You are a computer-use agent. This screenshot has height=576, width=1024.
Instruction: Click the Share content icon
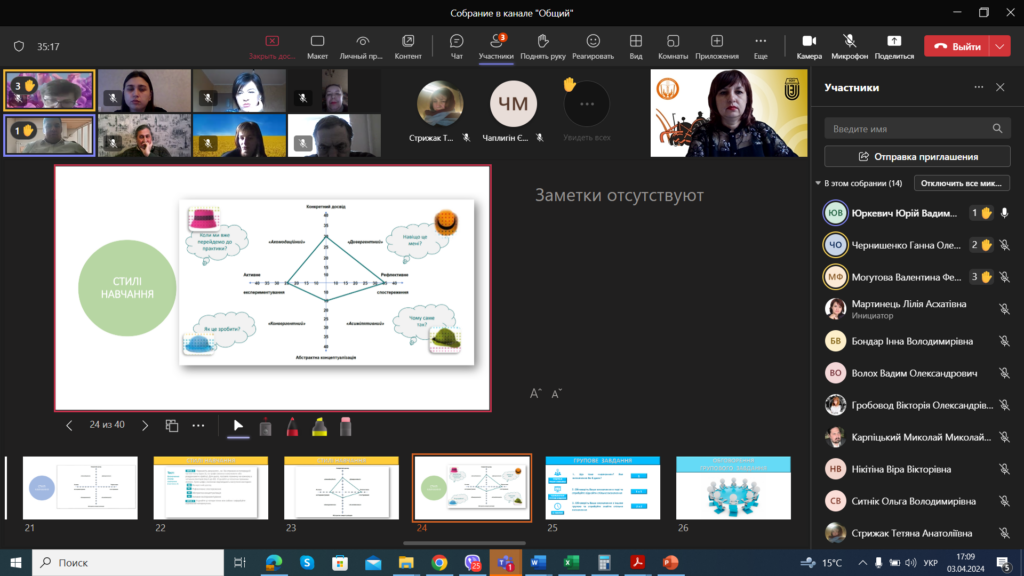click(x=894, y=46)
